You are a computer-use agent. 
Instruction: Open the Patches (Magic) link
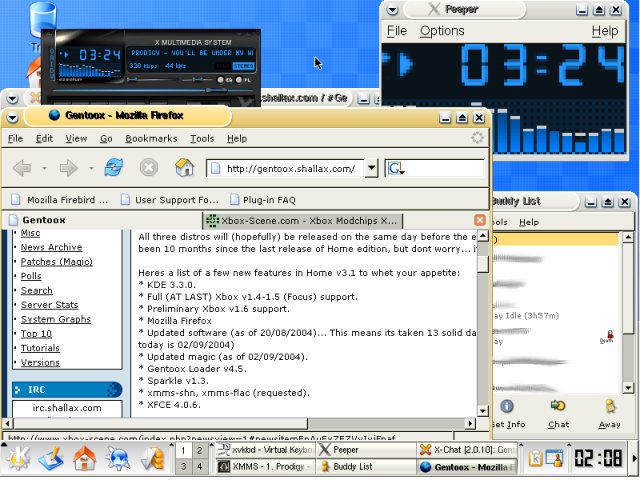(57, 262)
